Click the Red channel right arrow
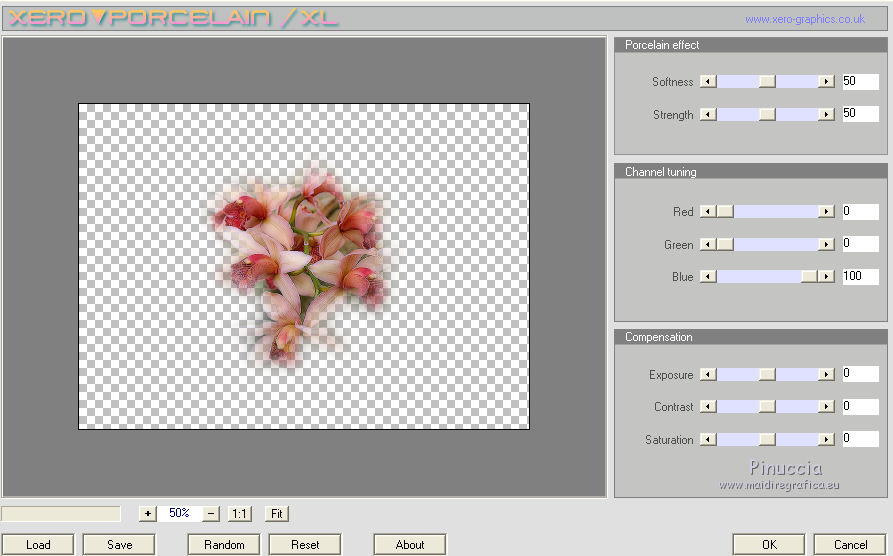Screen dimensions: 893x556 (826, 211)
